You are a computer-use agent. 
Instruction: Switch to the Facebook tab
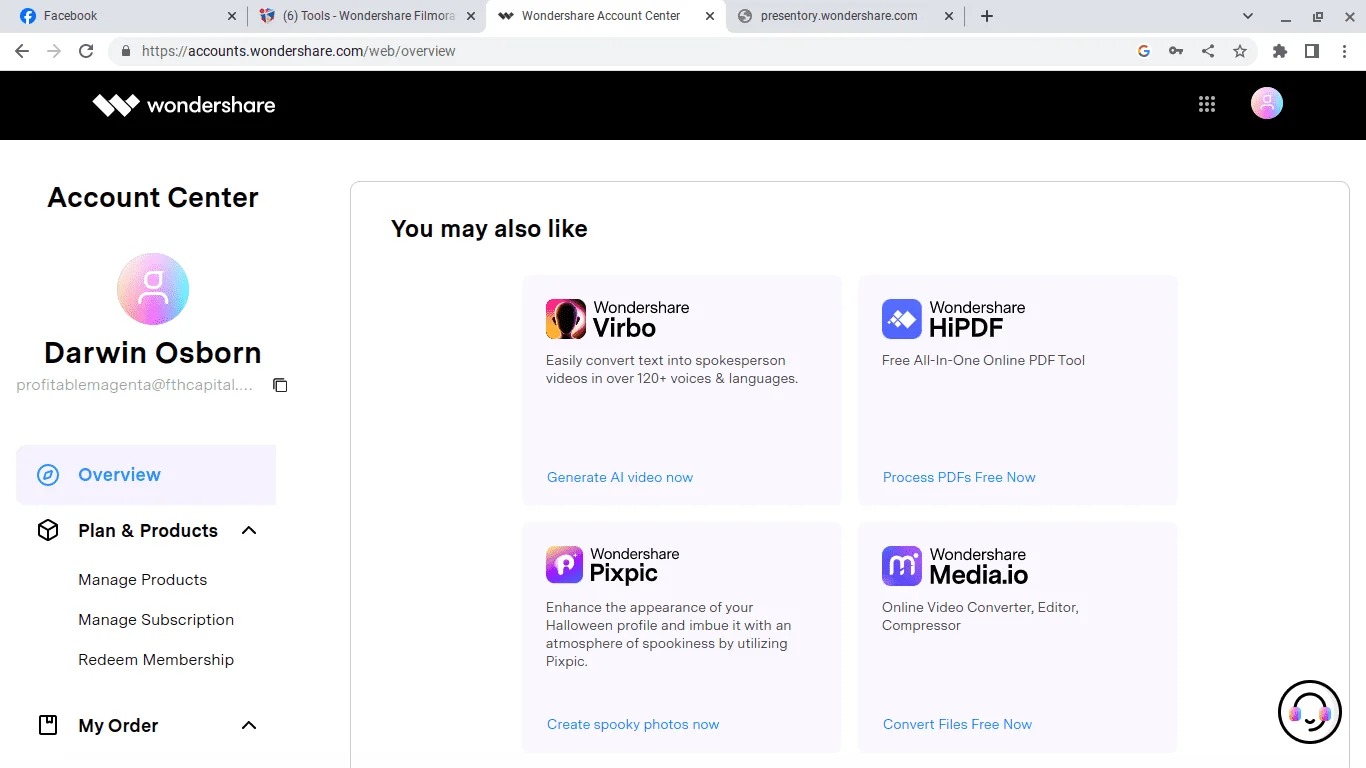pos(126,16)
